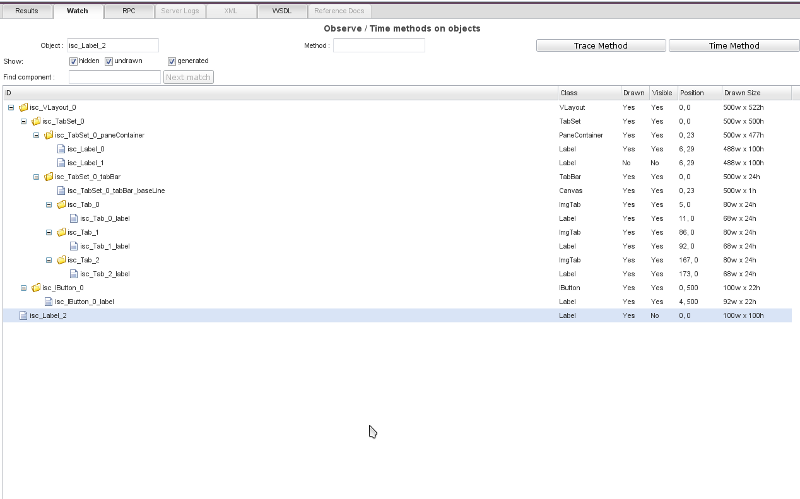
Task: Click the folder icon for isc_Tab_1
Action: 61,232
